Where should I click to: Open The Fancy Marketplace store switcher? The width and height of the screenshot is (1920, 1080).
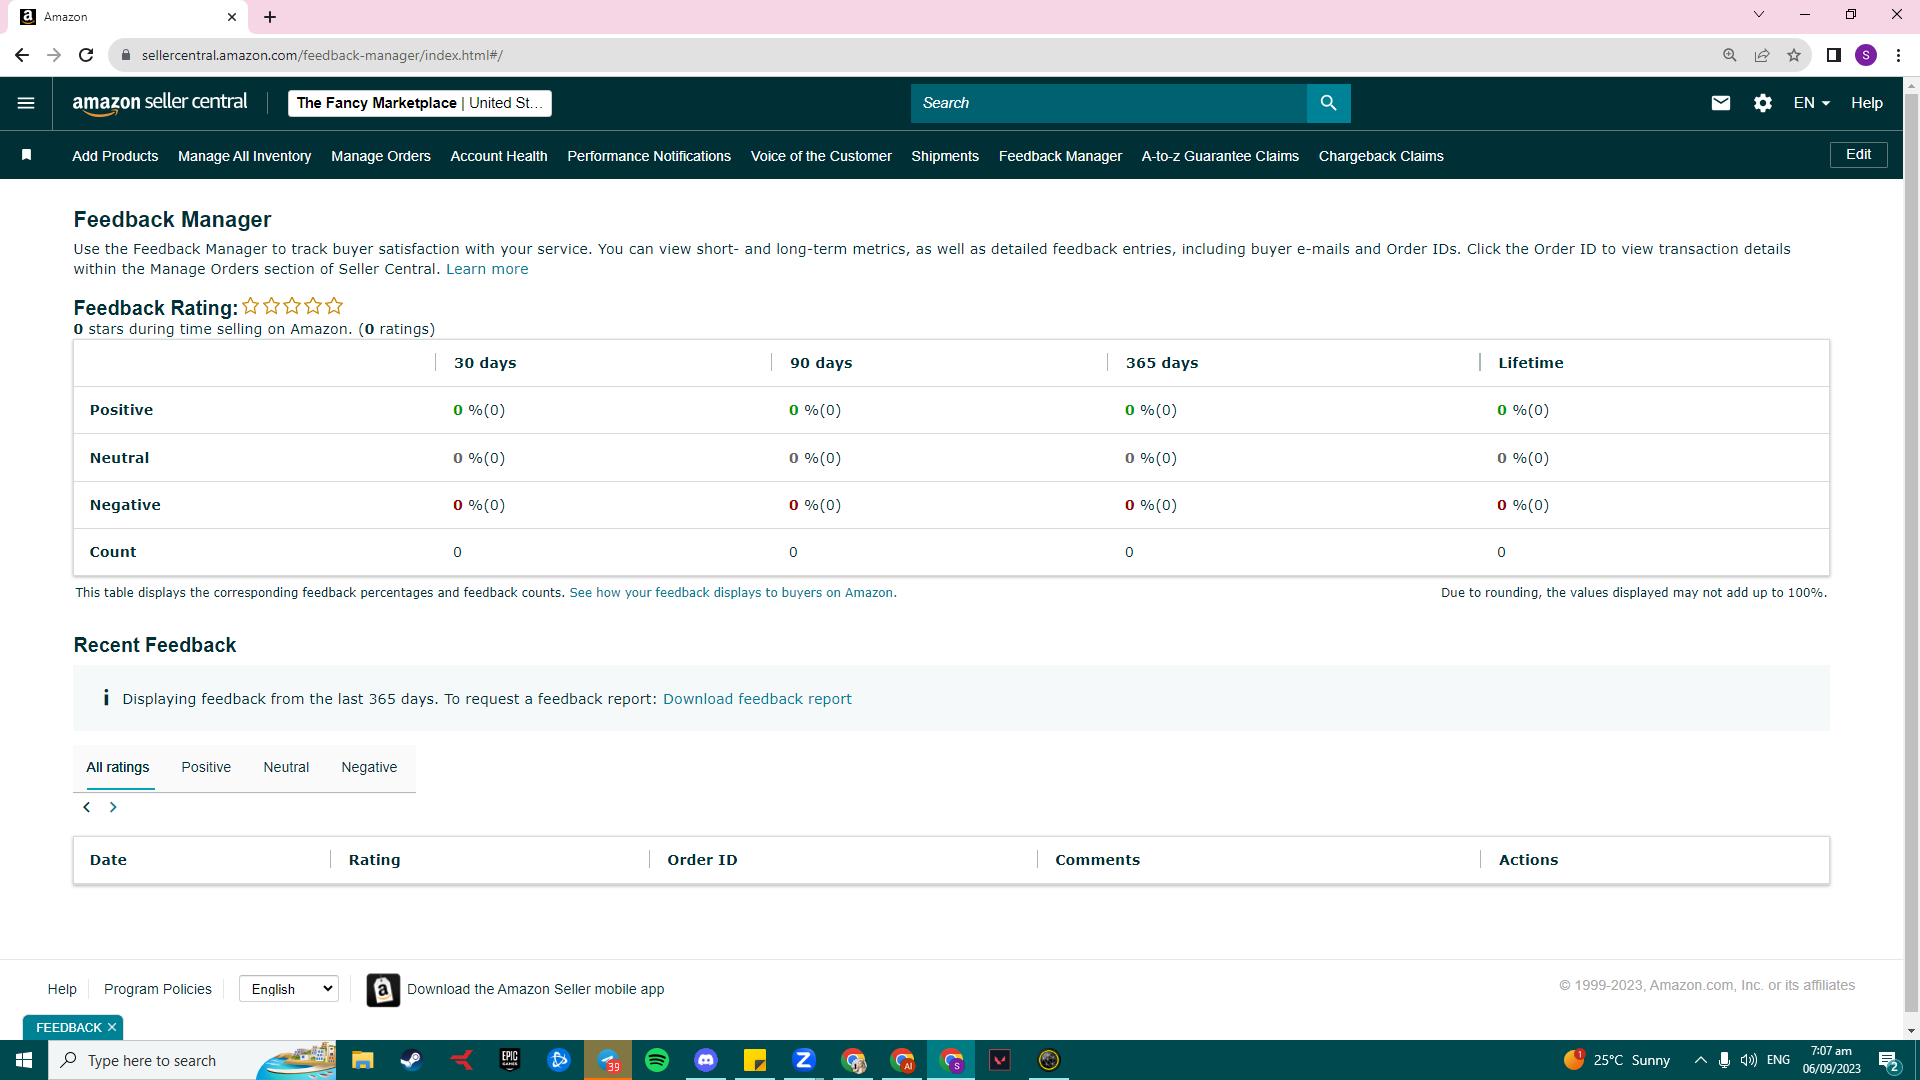coord(420,103)
